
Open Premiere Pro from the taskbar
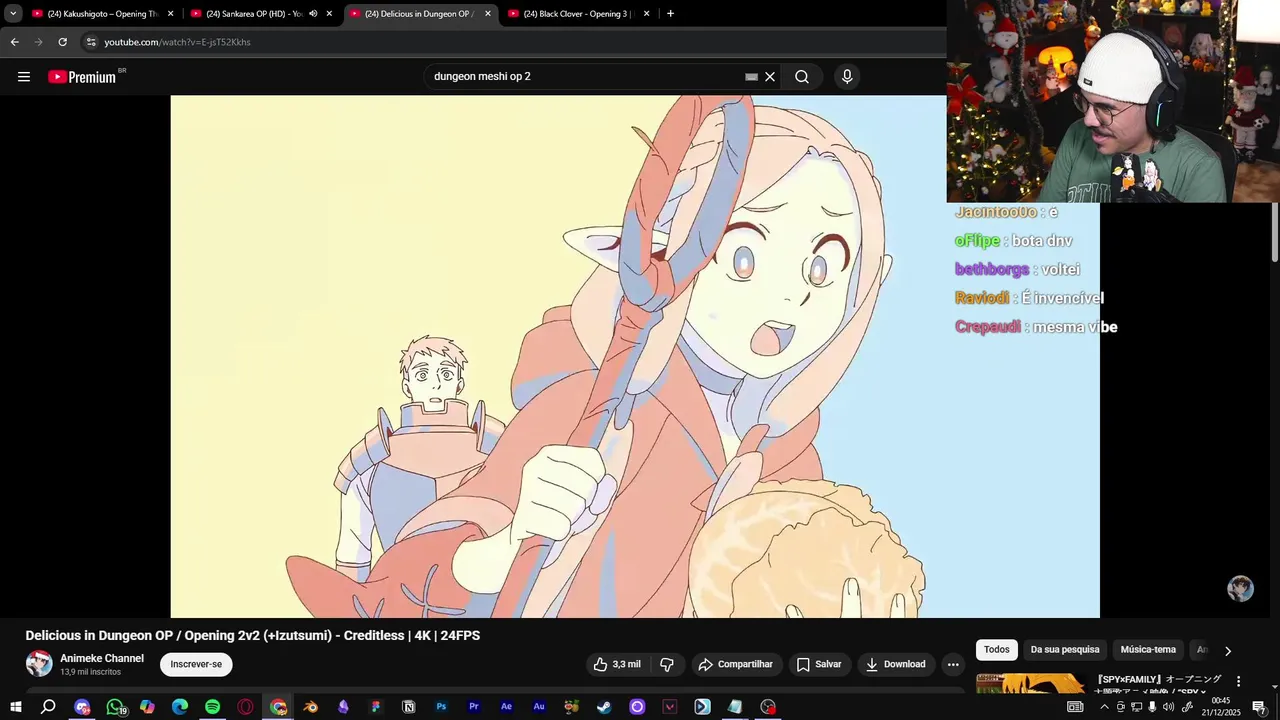coord(474,707)
